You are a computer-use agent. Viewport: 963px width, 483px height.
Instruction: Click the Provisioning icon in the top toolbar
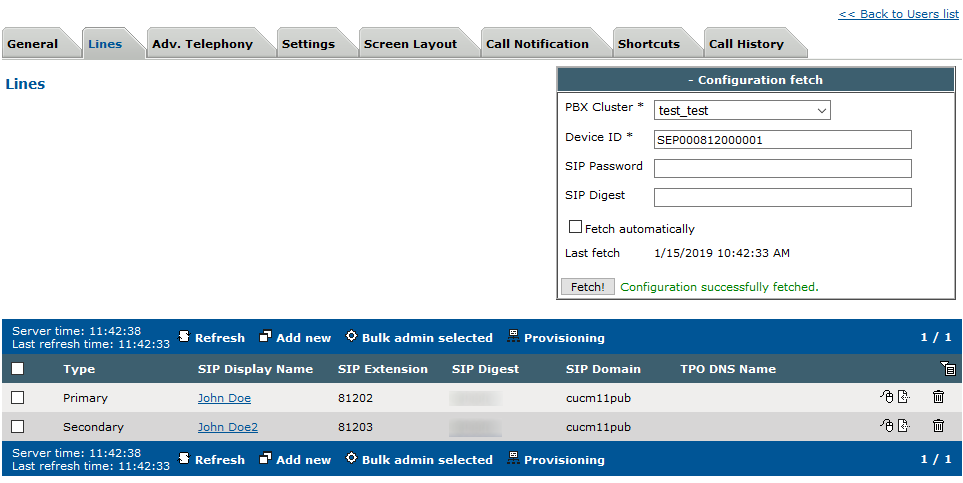(x=513, y=336)
